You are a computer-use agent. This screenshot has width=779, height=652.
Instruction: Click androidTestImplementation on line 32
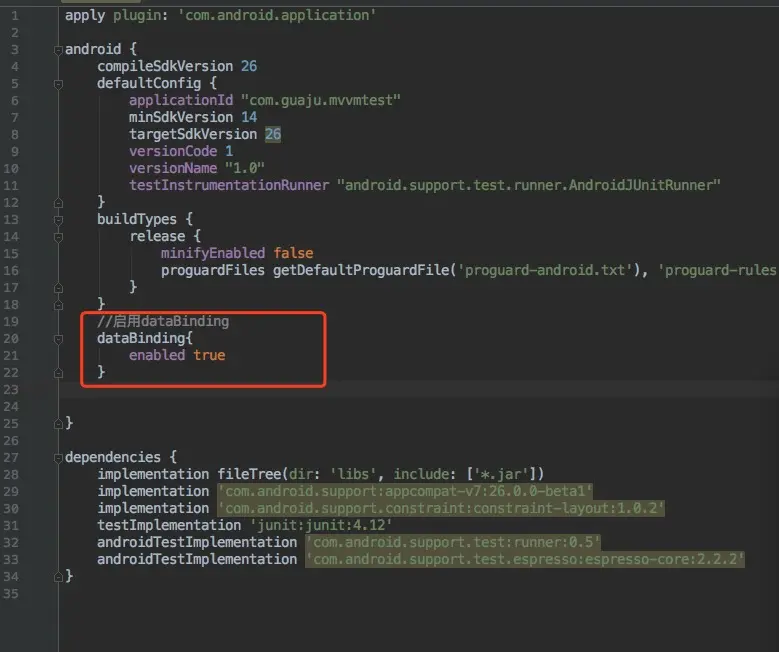[197, 542]
